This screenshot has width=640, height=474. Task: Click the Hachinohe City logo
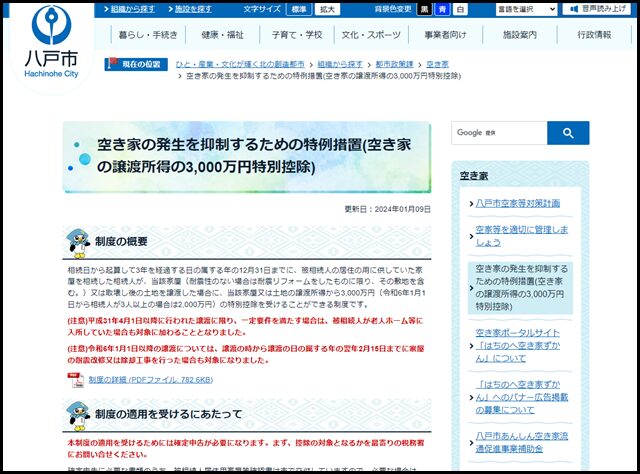click(x=51, y=41)
